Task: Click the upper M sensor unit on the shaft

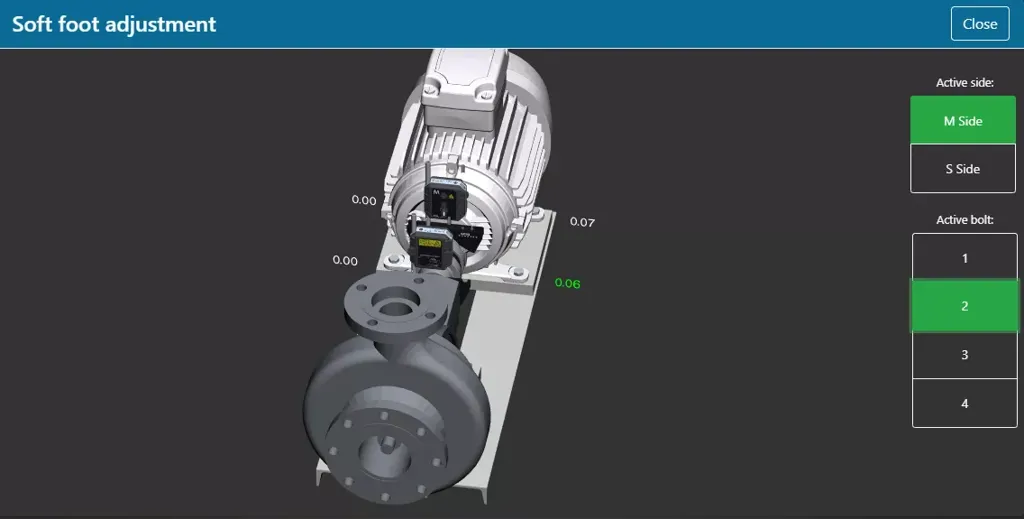Action: (x=439, y=194)
